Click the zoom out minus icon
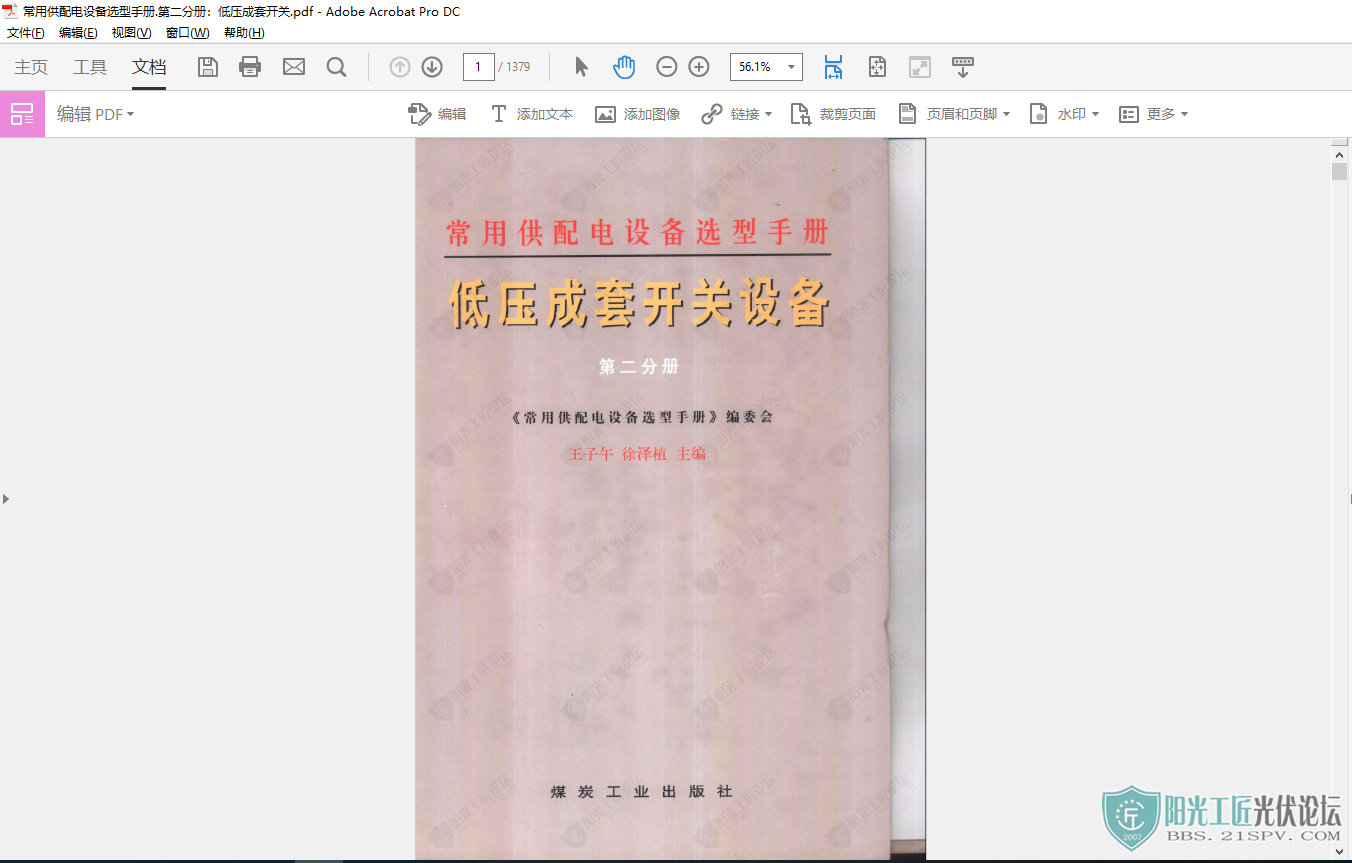 pyautogui.click(x=667, y=67)
